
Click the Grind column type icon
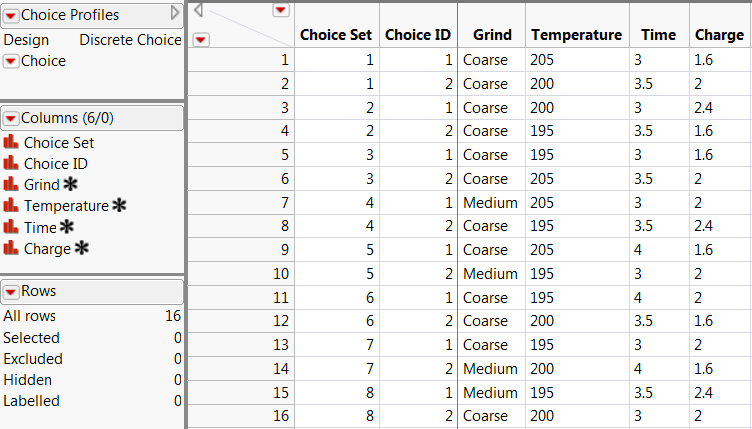12,185
